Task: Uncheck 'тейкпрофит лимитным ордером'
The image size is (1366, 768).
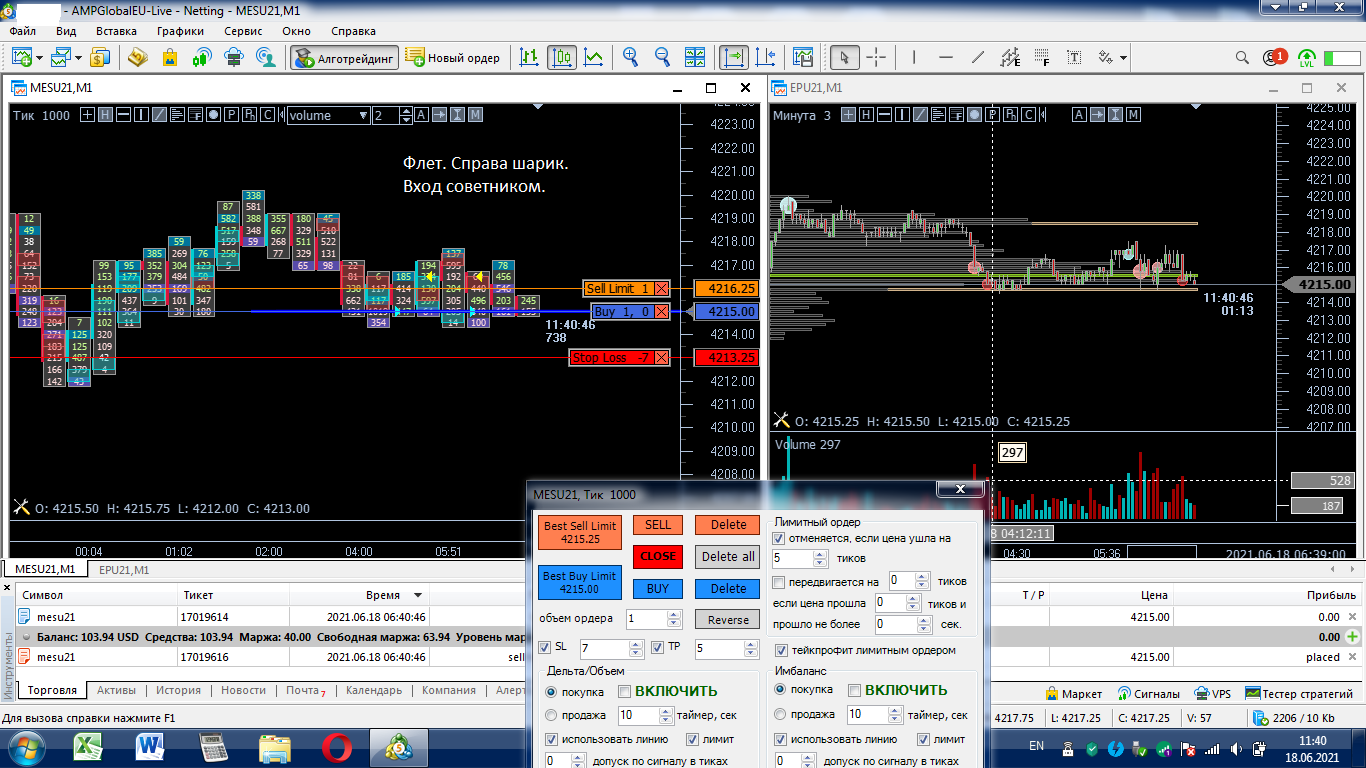Action: click(782, 650)
